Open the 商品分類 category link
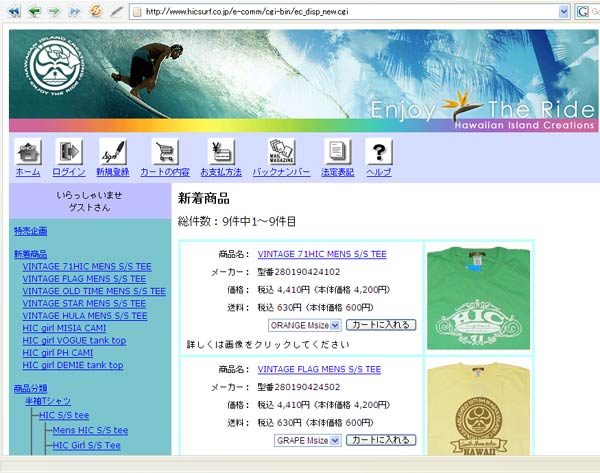The width and height of the screenshot is (600, 473). pyautogui.click(x=31, y=388)
